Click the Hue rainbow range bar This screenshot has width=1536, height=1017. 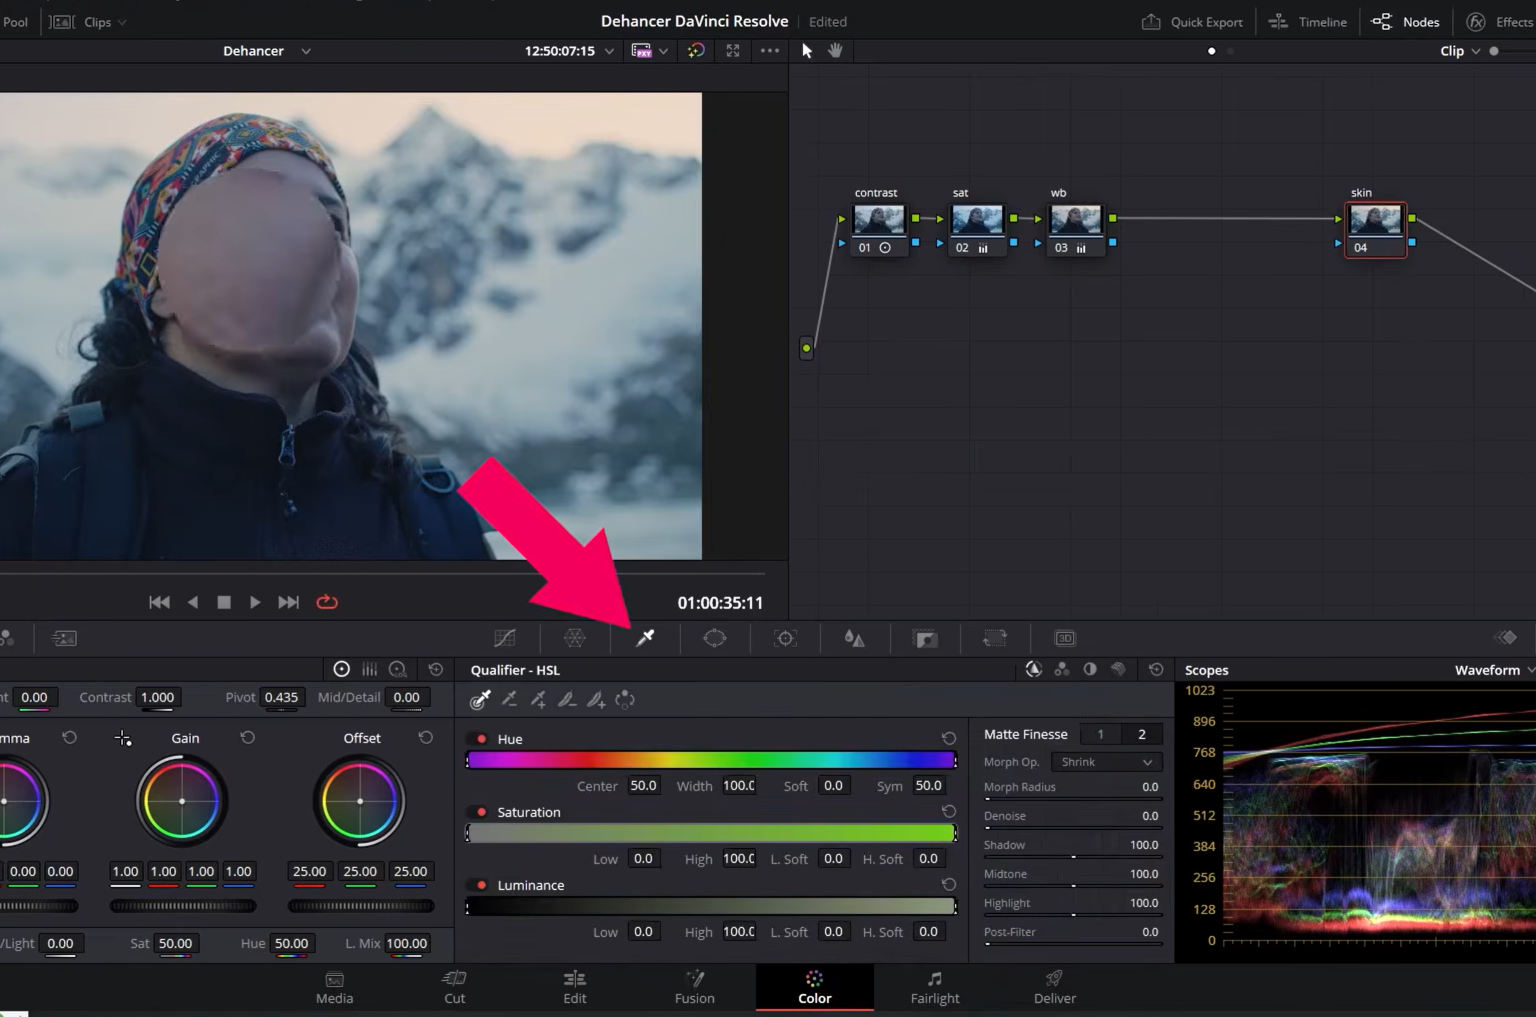coord(711,760)
